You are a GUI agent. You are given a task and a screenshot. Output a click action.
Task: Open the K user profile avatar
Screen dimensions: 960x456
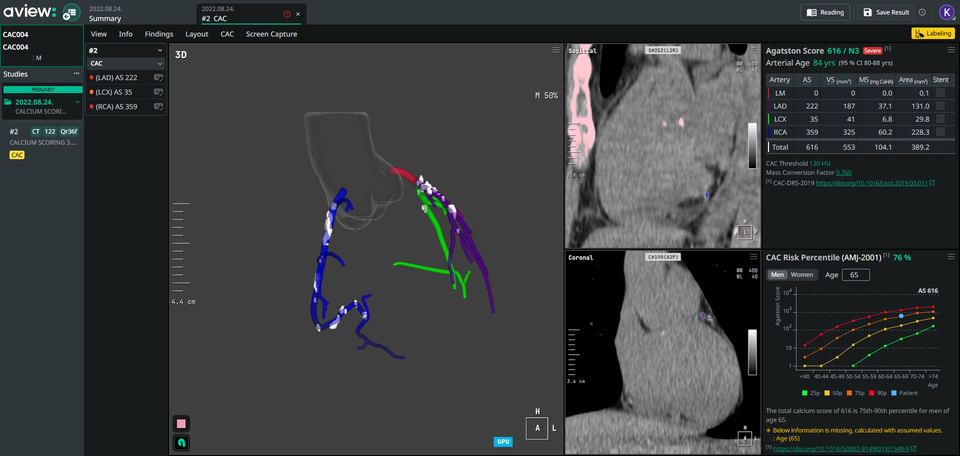[947, 12]
